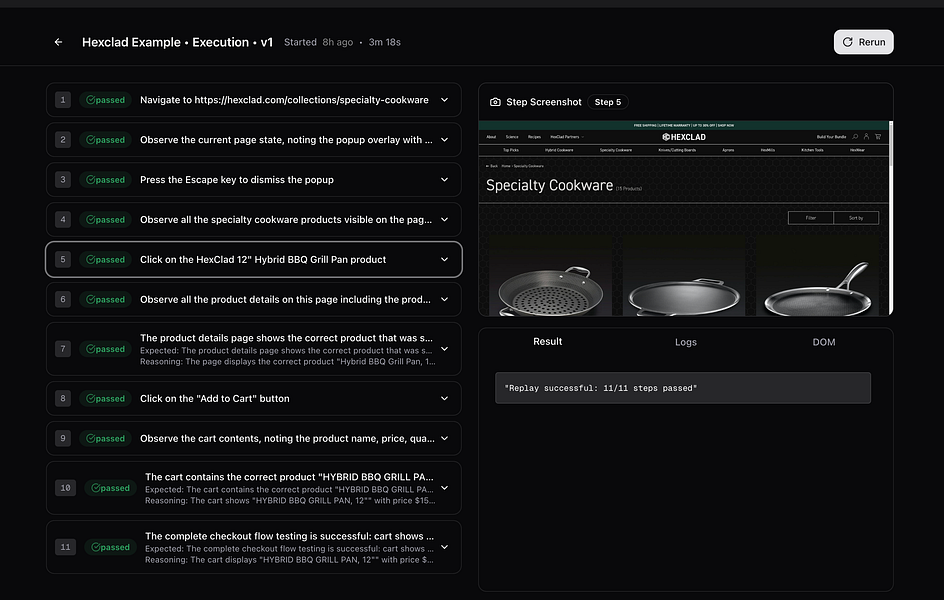The width and height of the screenshot is (944, 600).
Task: Select step text 'Navigate to https://hexclad.com/collections/specialty-cookware'
Action: pyautogui.click(x=284, y=100)
